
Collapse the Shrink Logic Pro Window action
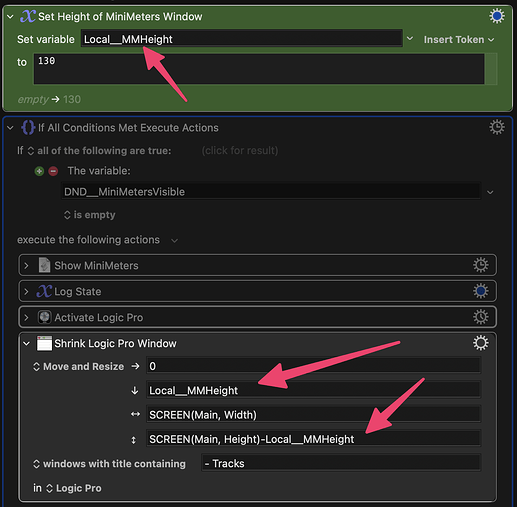tap(26, 343)
